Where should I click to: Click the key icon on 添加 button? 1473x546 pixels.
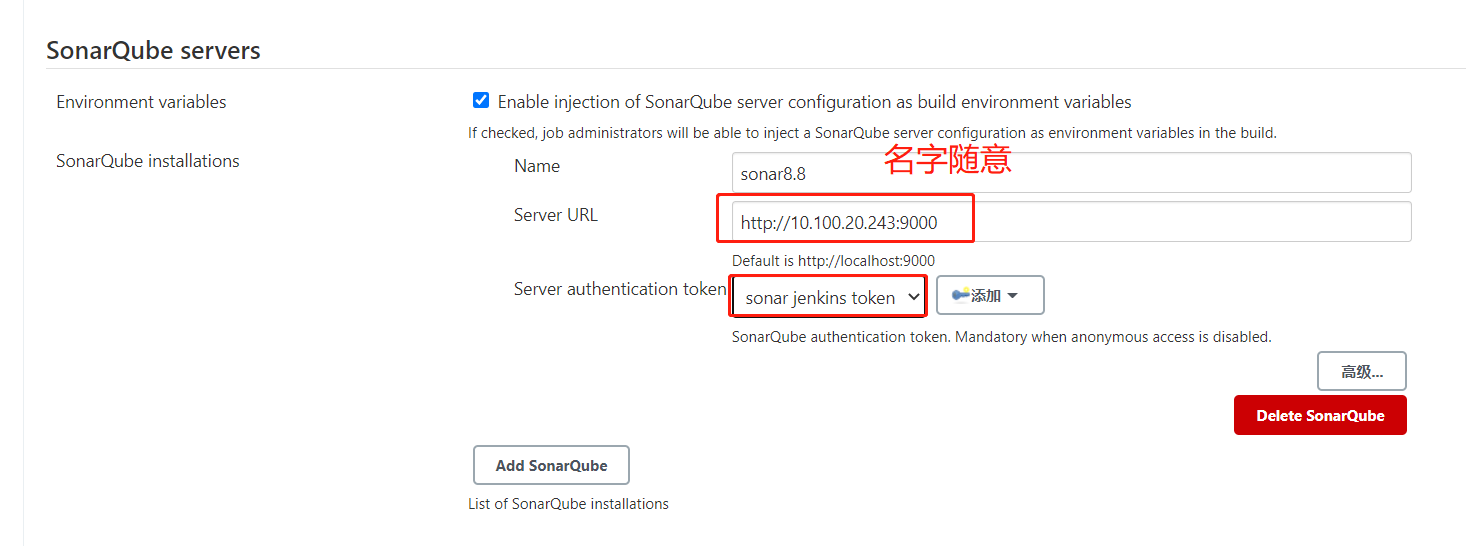point(961,296)
